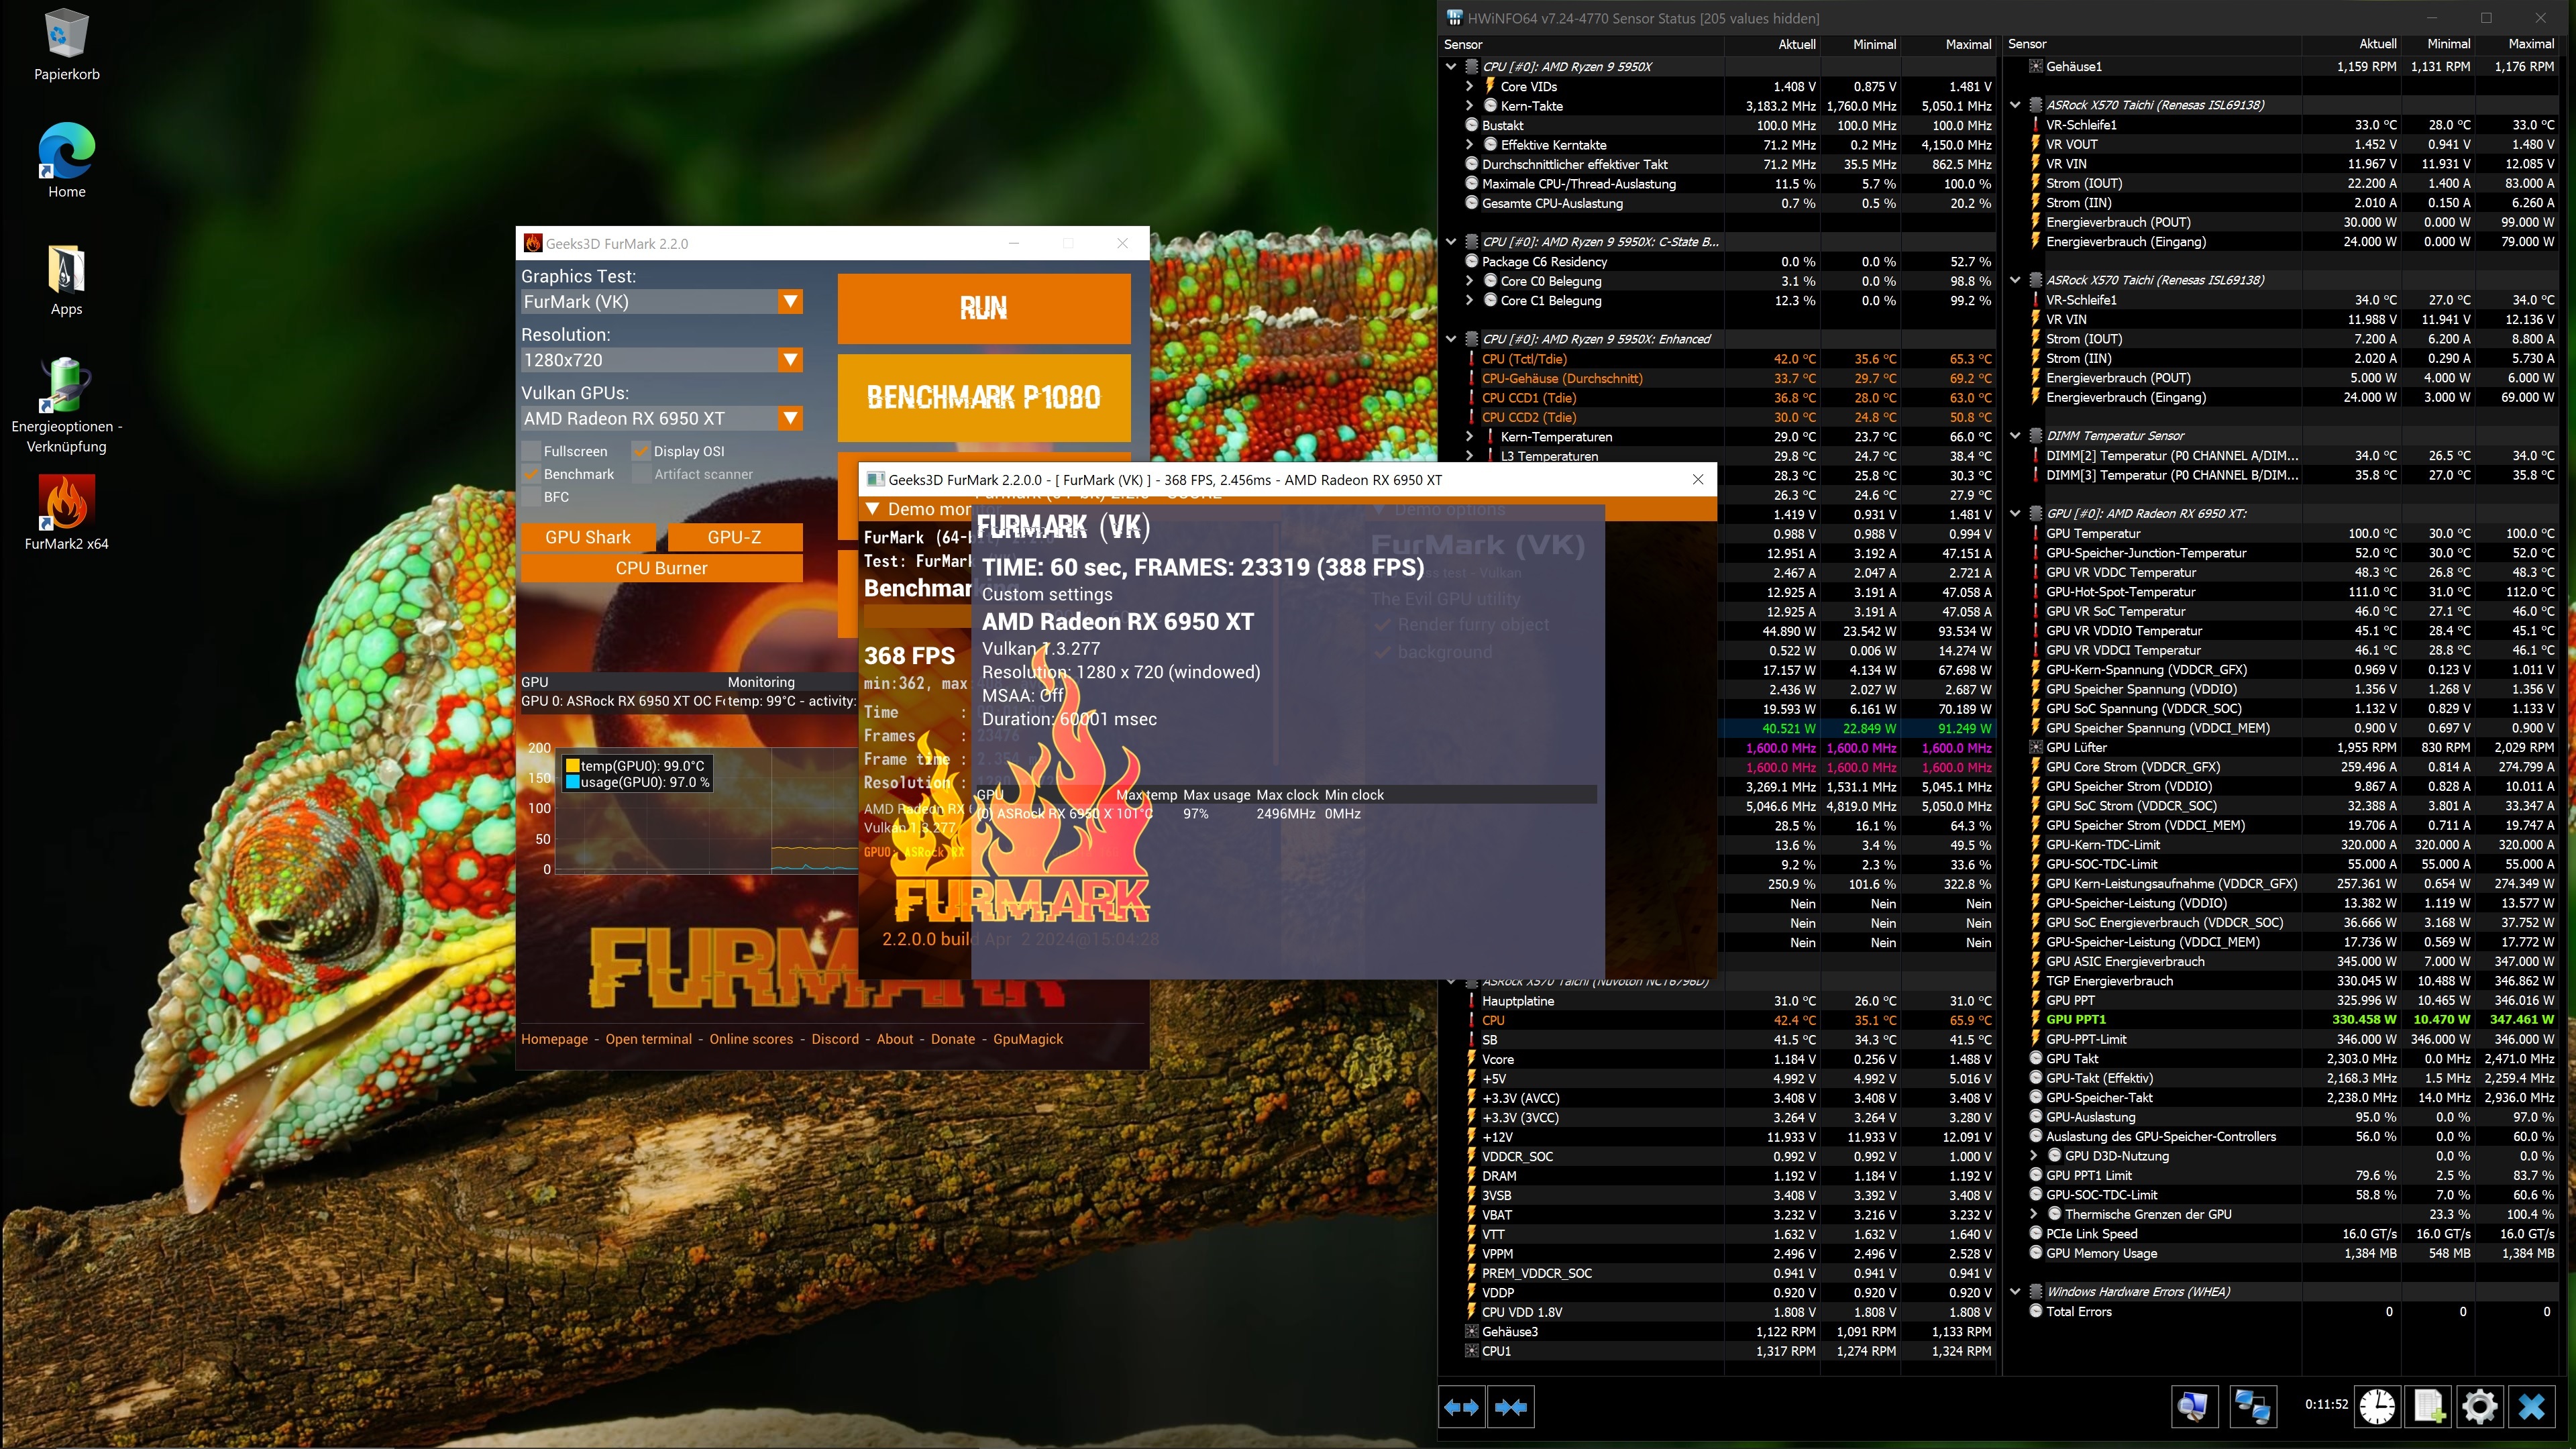Click the Open terminal link

tap(648, 1039)
